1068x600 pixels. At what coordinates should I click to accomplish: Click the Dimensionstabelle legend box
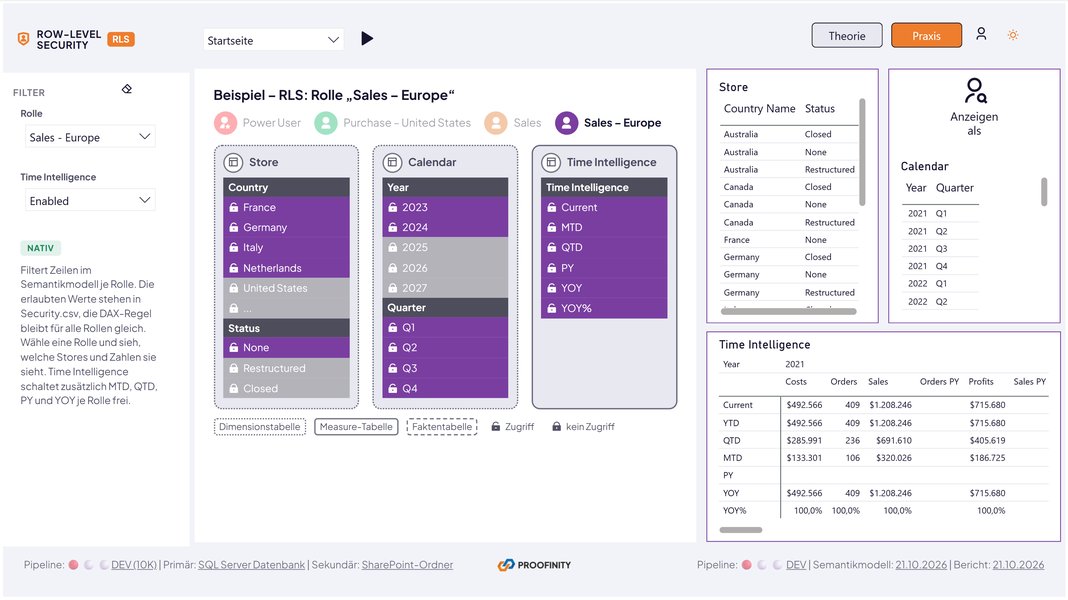click(x=260, y=426)
